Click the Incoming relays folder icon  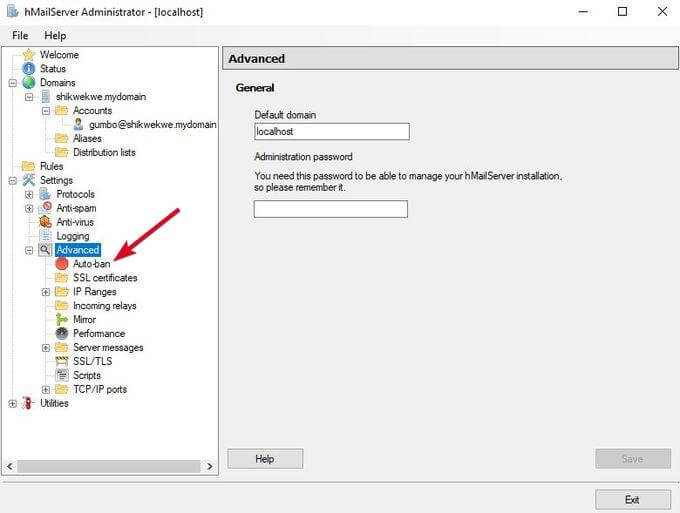[62, 305]
